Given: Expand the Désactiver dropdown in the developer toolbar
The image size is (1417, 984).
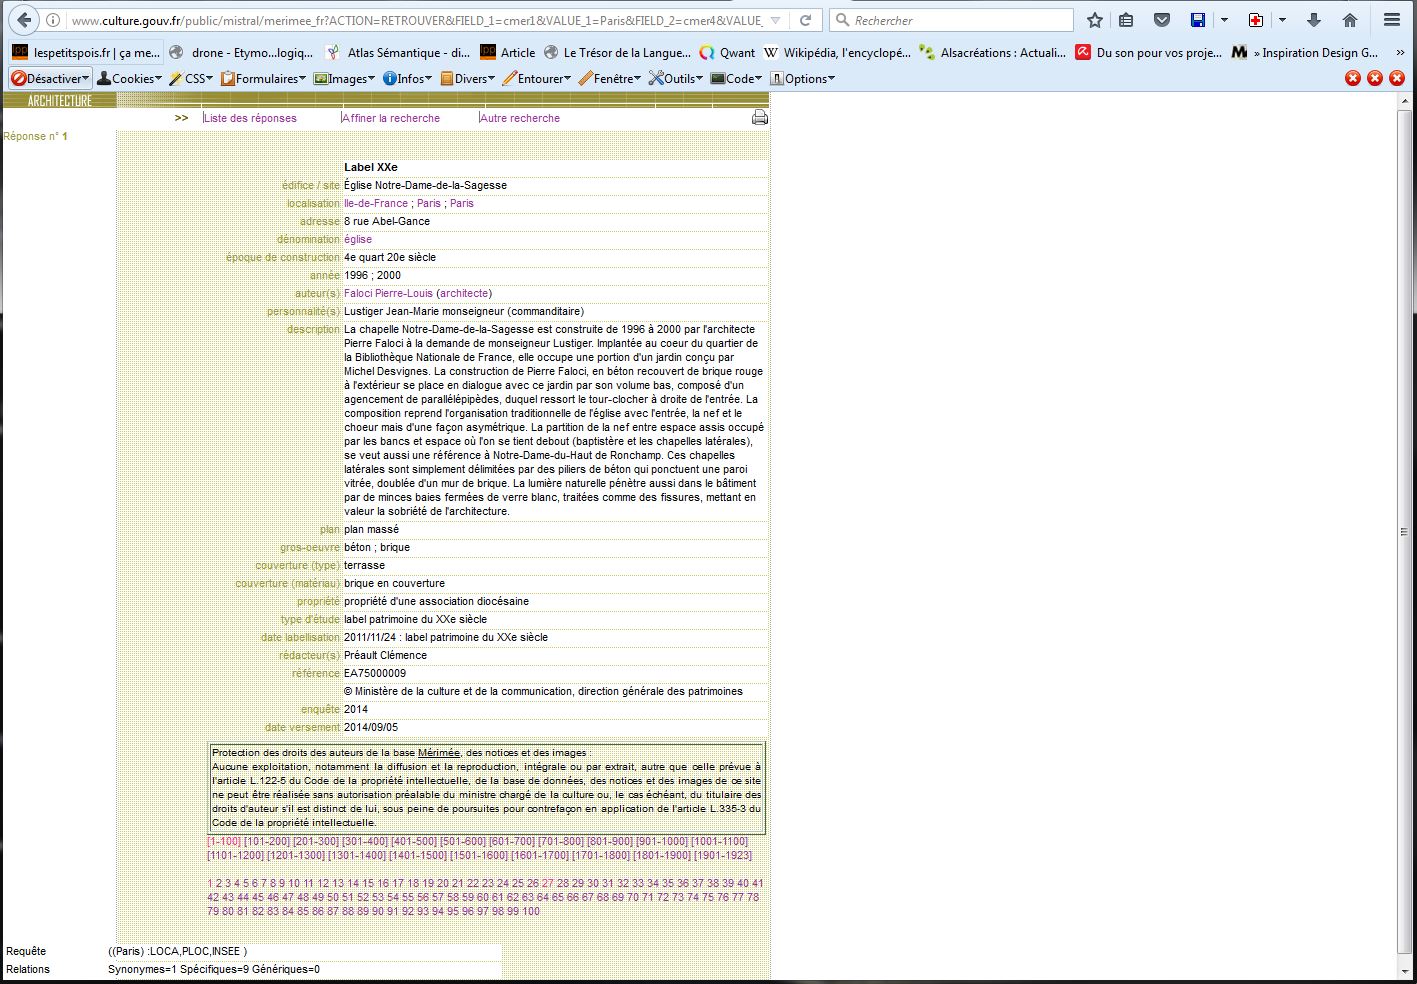Looking at the screenshot, I should [50, 78].
